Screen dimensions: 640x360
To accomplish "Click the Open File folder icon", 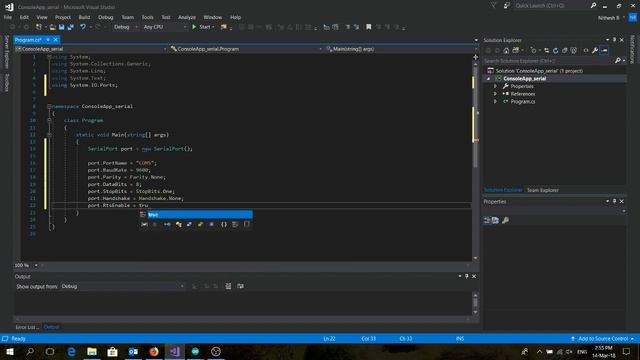I will point(52,27).
